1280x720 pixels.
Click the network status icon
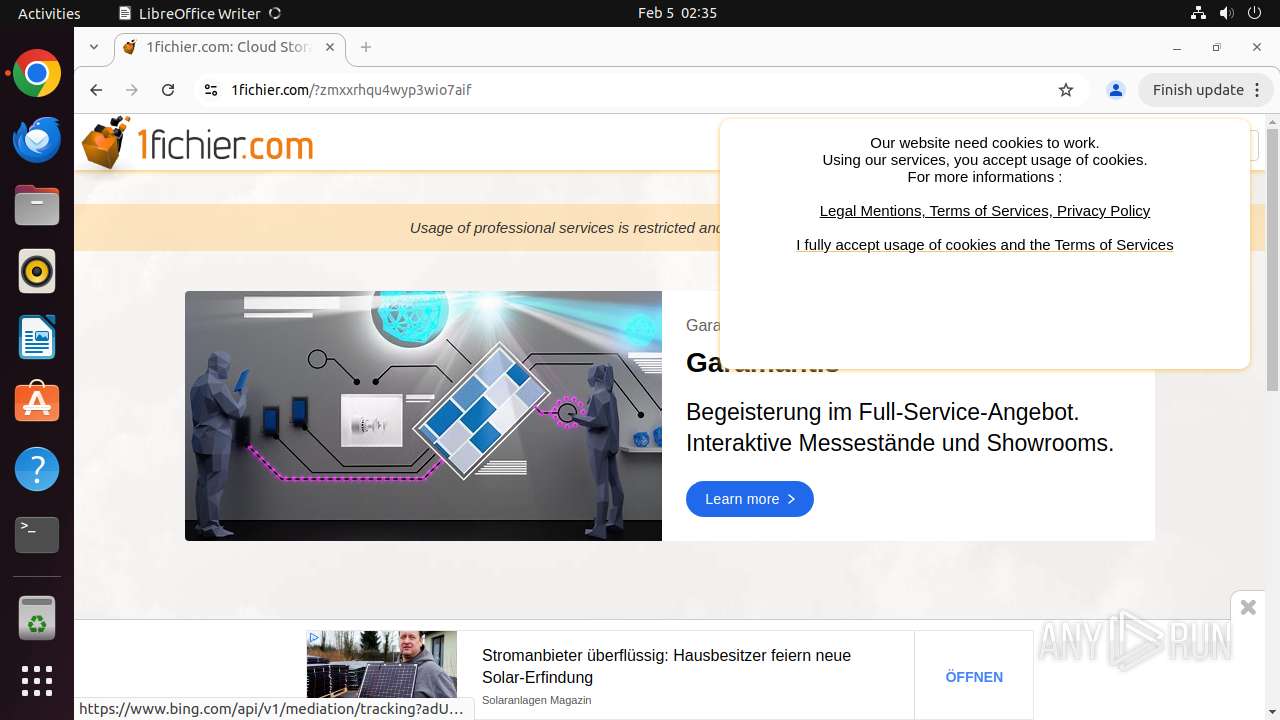click(1198, 13)
